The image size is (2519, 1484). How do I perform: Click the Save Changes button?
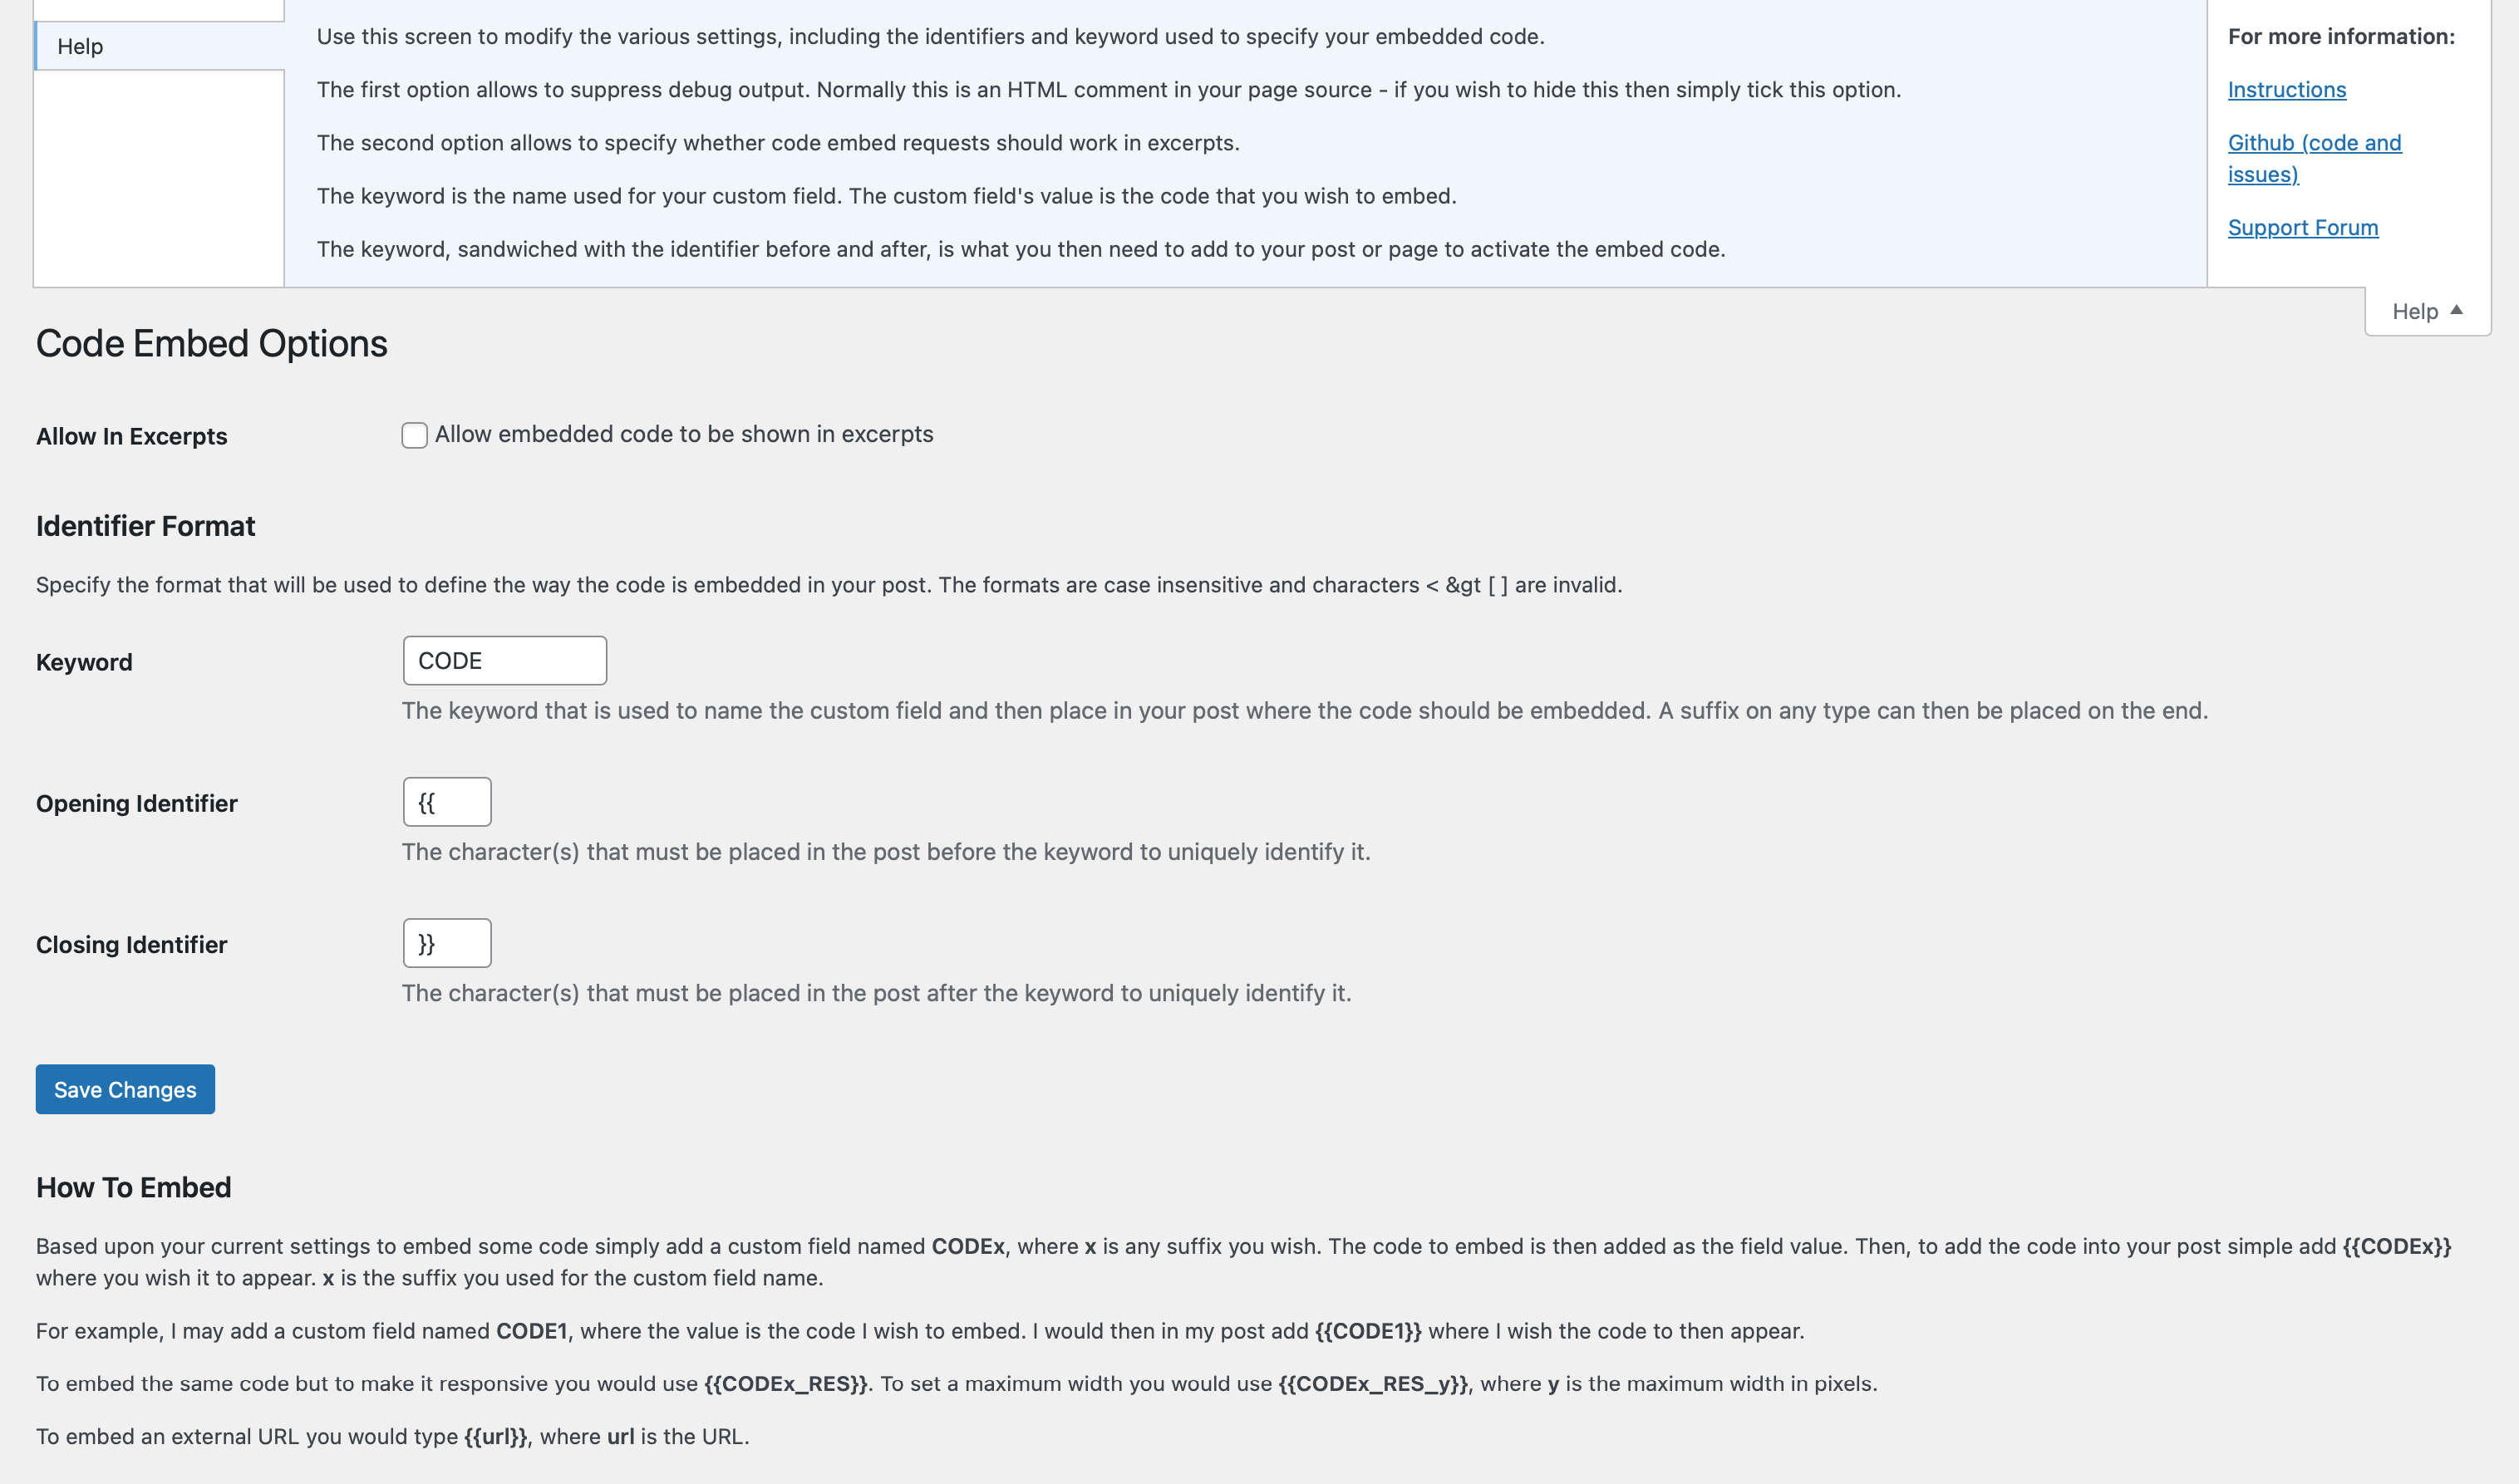pyautogui.click(x=124, y=1088)
